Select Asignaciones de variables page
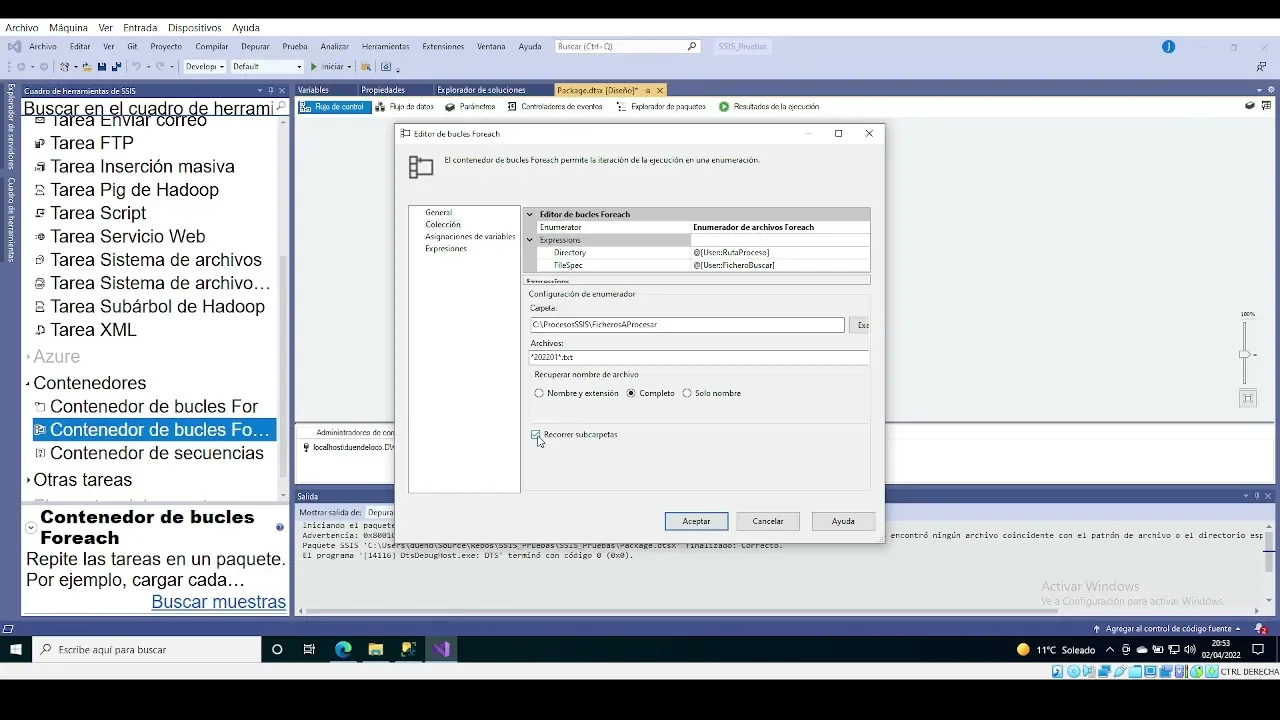 click(470, 237)
